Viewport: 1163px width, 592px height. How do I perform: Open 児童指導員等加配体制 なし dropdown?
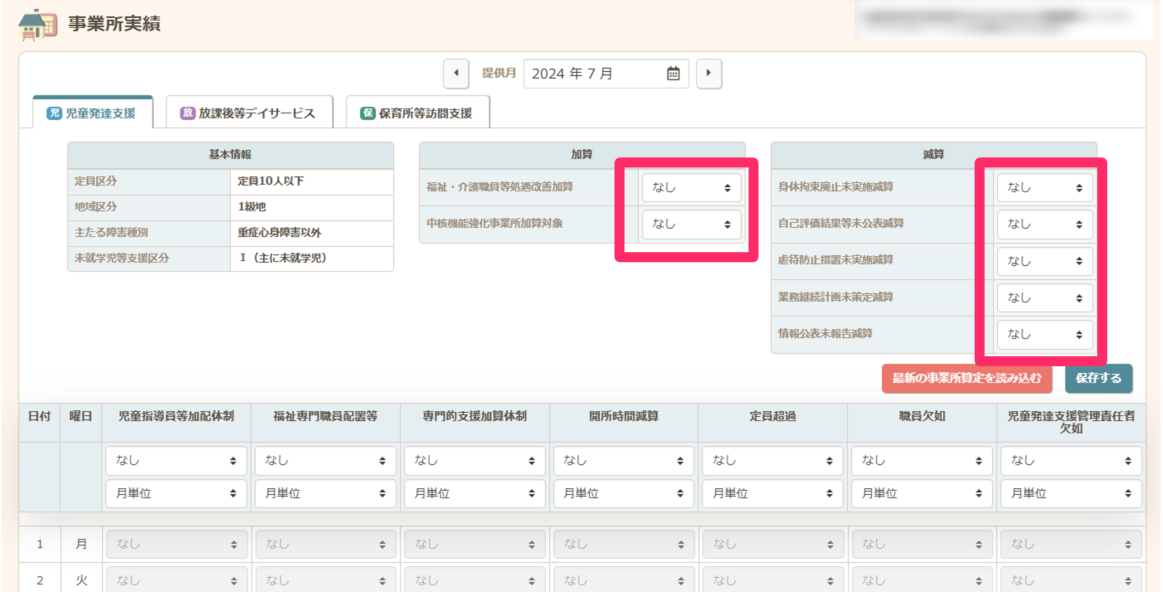[x=176, y=461]
